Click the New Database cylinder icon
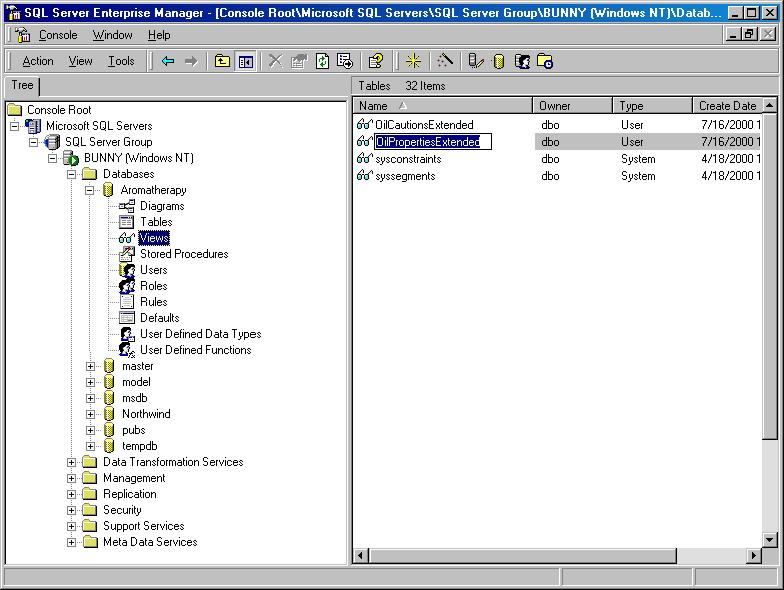The width and height of the screenshot is (784, 590). click(498, 62)
